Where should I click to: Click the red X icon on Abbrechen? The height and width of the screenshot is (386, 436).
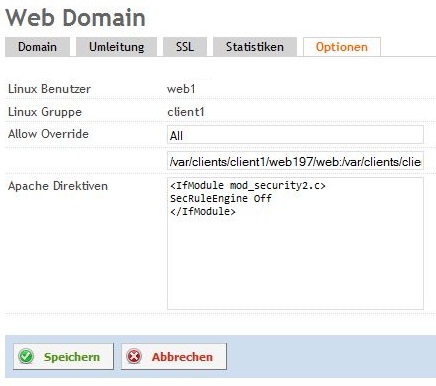pos(134,356)
